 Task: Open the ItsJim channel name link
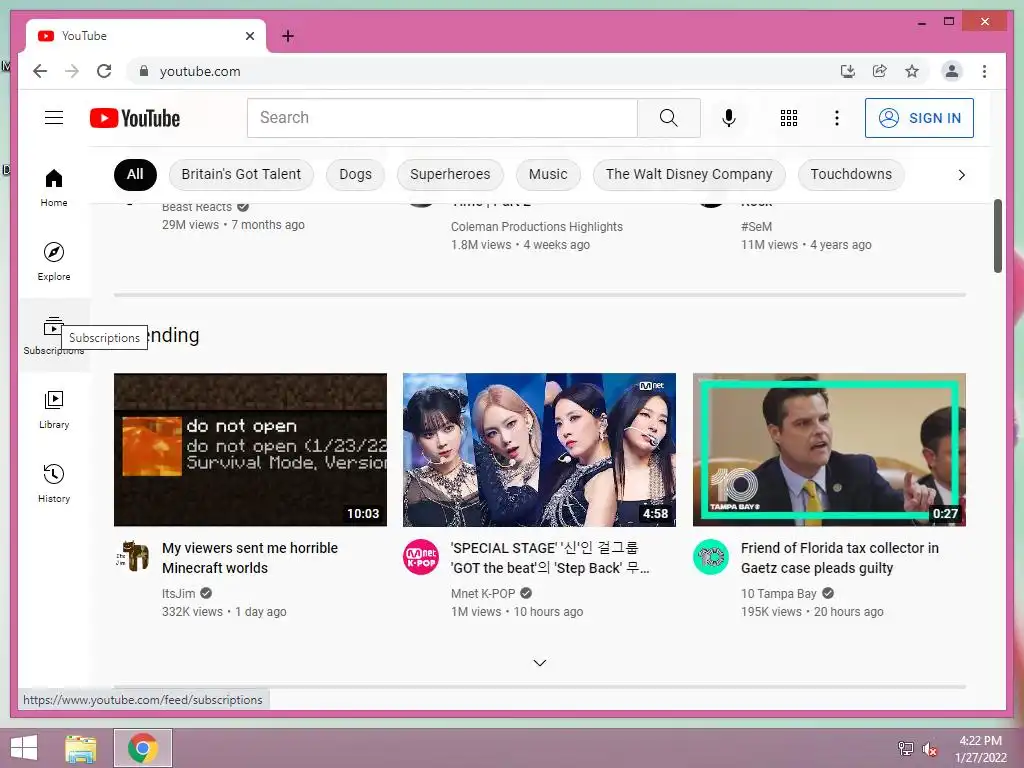pyautogui.click(x=178, y=594)
